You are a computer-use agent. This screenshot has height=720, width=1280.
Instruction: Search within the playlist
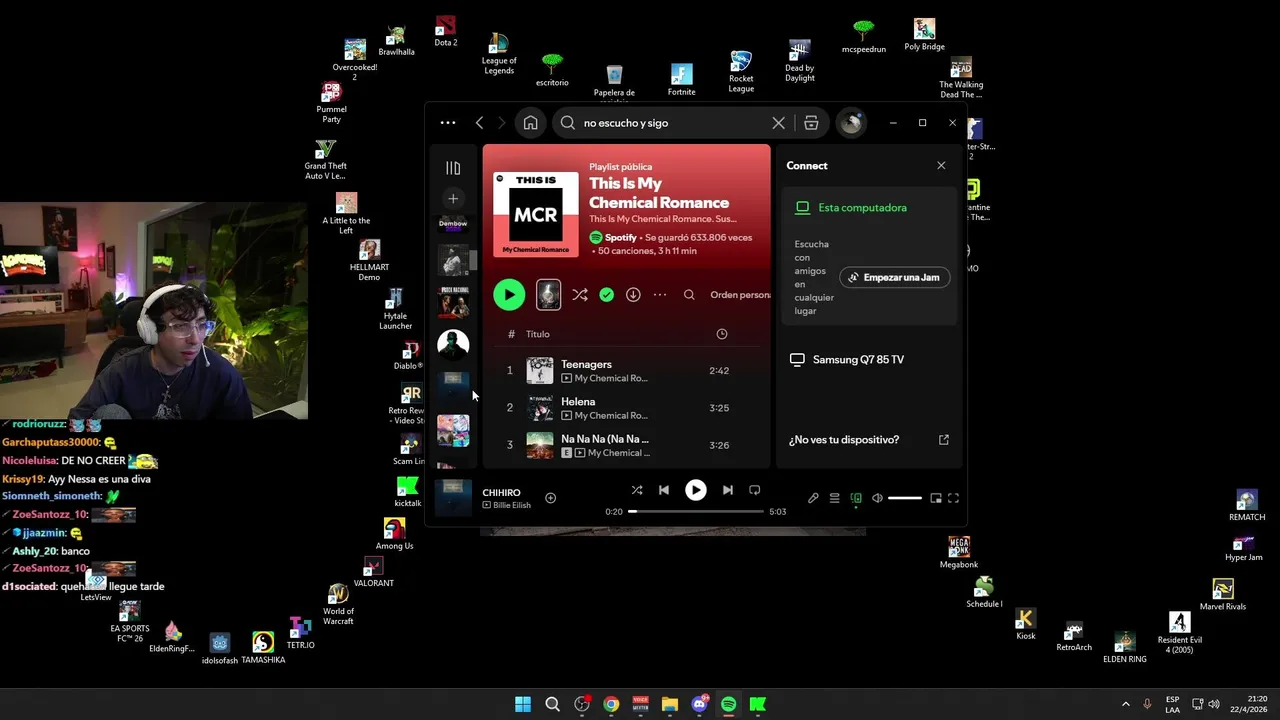click(689, 295)
